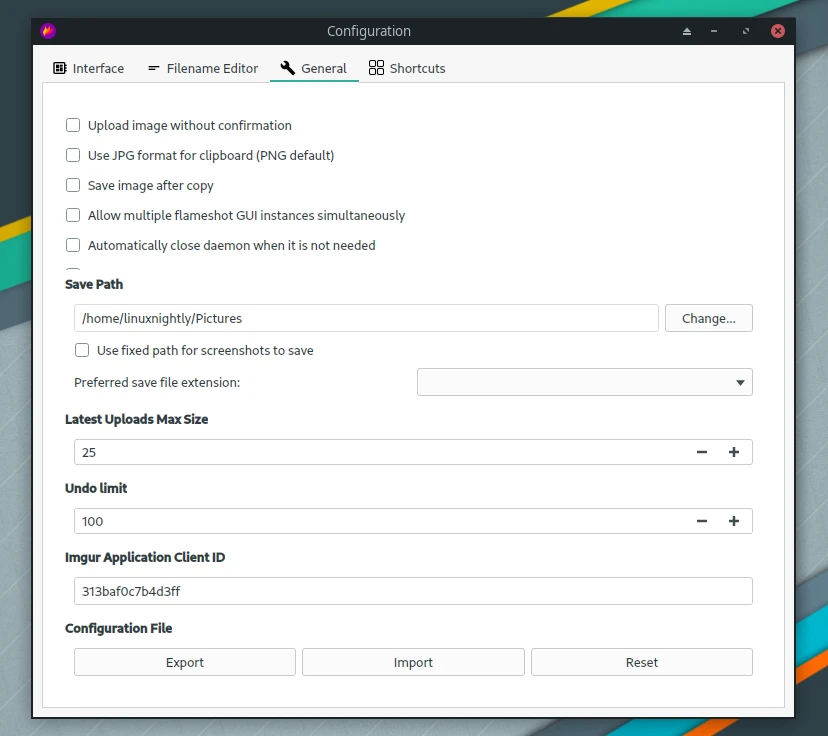Toggle Use JPG format for clipboard
The width and height of the screenshot is (828, 736).
coord(73,155)
